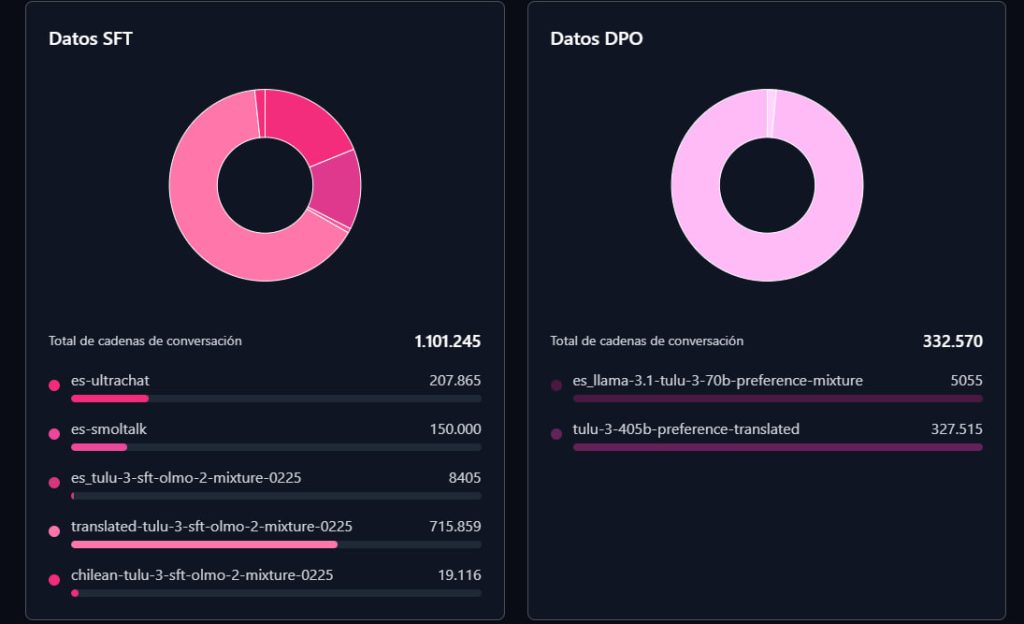This screenshot has height=624, width=1024.
Task: Select the es-ultrachat dataset label
Action: tap(110, 380)
